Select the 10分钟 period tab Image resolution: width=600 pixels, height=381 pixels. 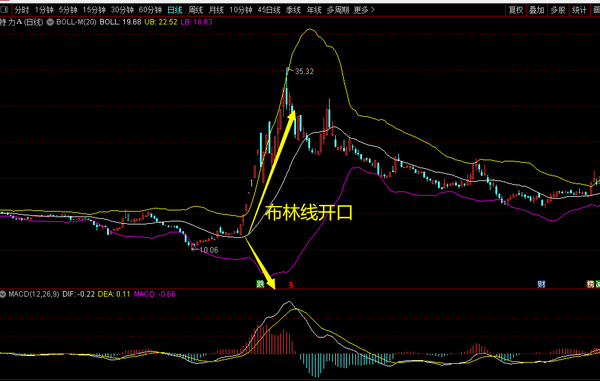241,10
